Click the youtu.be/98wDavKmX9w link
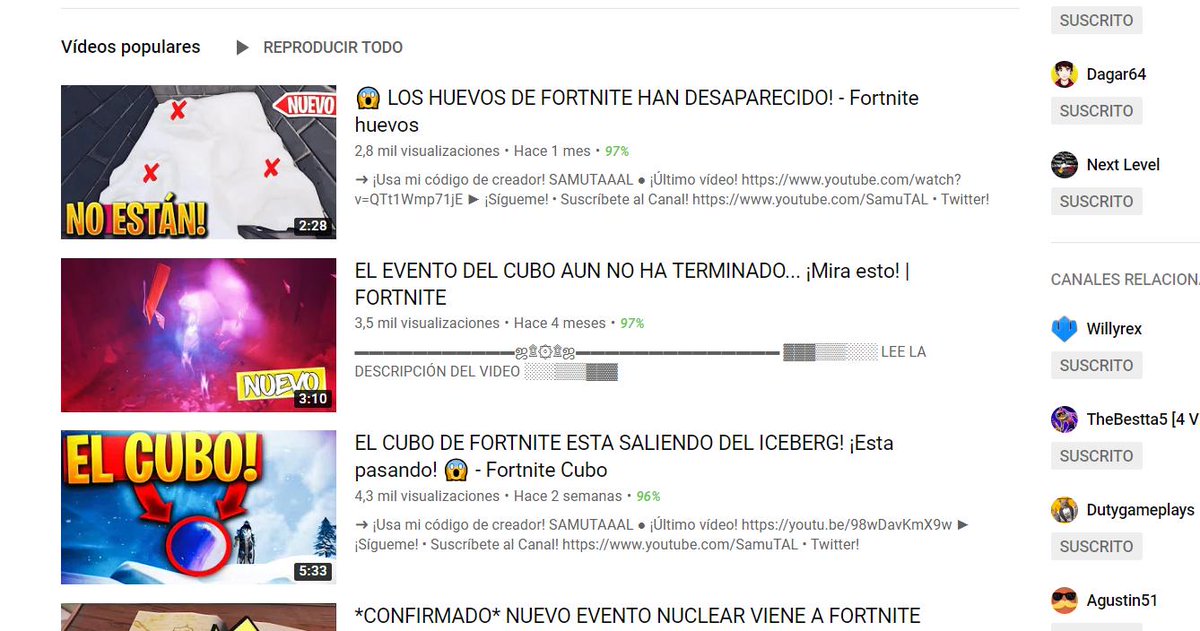Screen dimensions: 1200x631 tap(846, 525)
